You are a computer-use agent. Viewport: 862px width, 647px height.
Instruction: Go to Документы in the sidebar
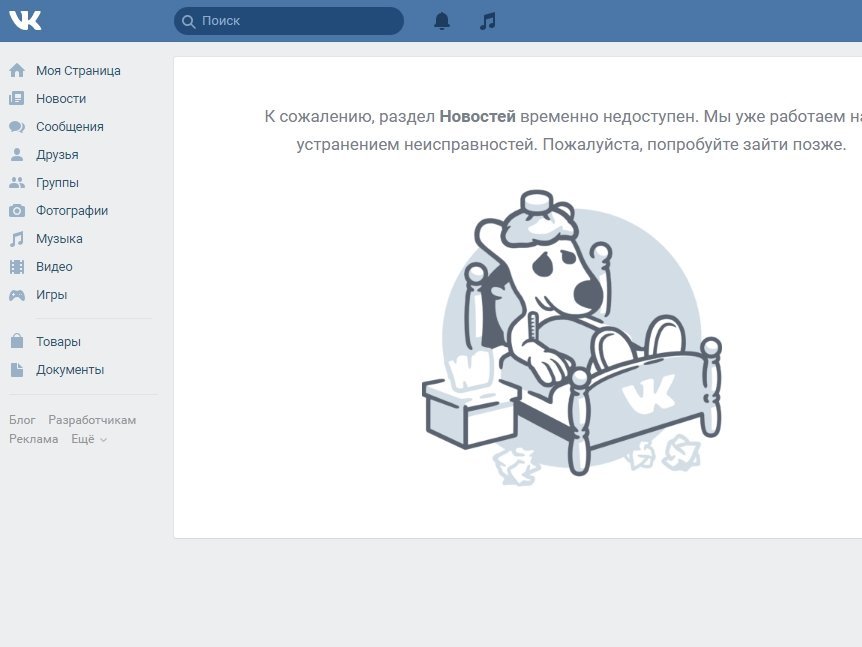click(70, 370)
